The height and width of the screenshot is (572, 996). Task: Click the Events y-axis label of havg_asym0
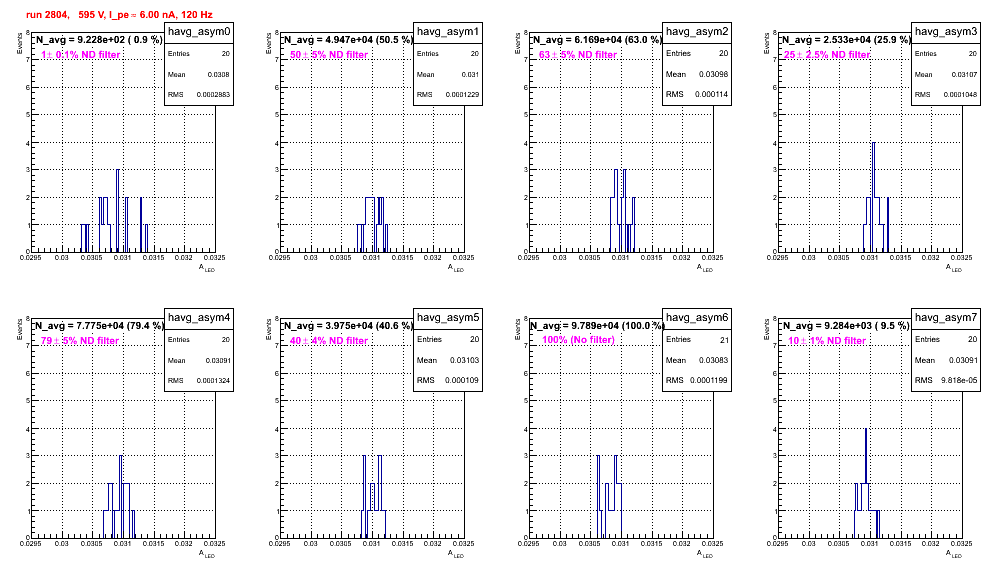coord(20,43)
